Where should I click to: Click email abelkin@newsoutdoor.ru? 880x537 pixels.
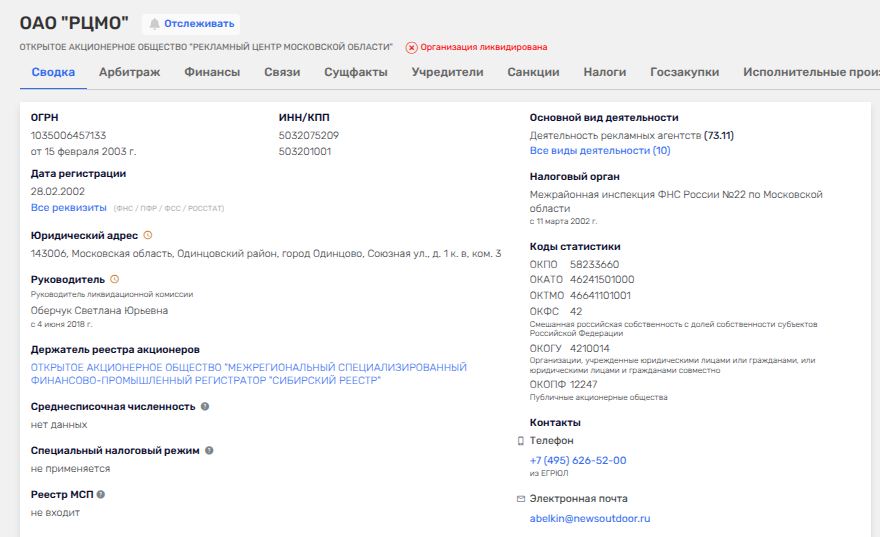click(x=590, y=519)
